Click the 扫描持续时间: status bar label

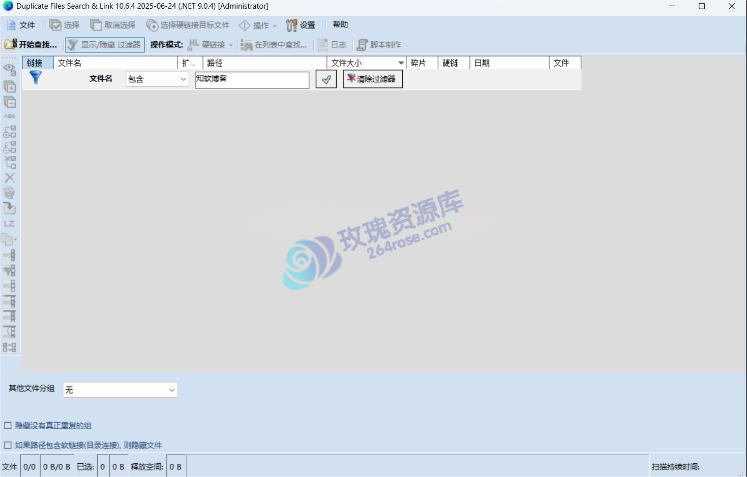[x=675, y=467]
